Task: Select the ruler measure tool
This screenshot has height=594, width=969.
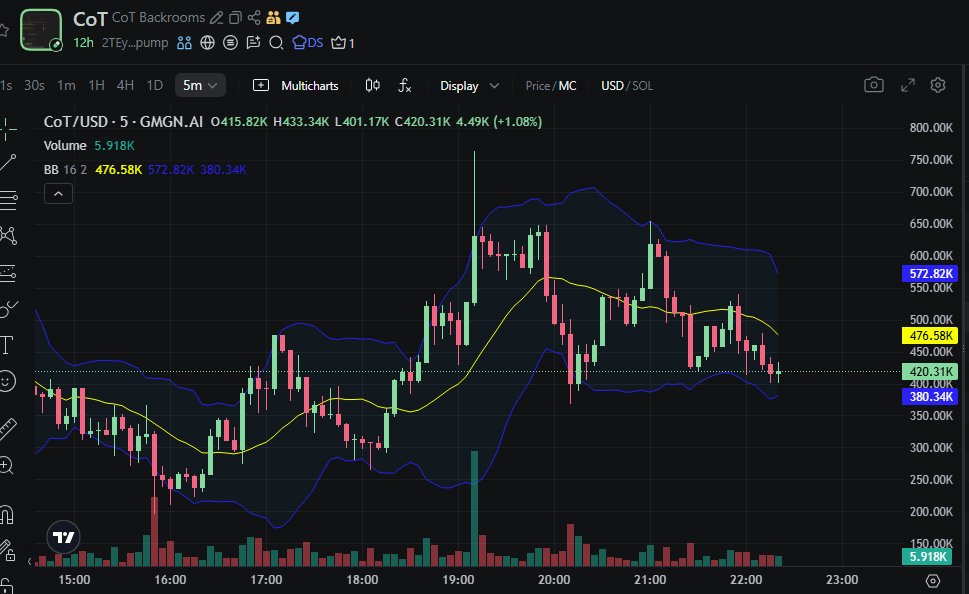Action: 8,429
